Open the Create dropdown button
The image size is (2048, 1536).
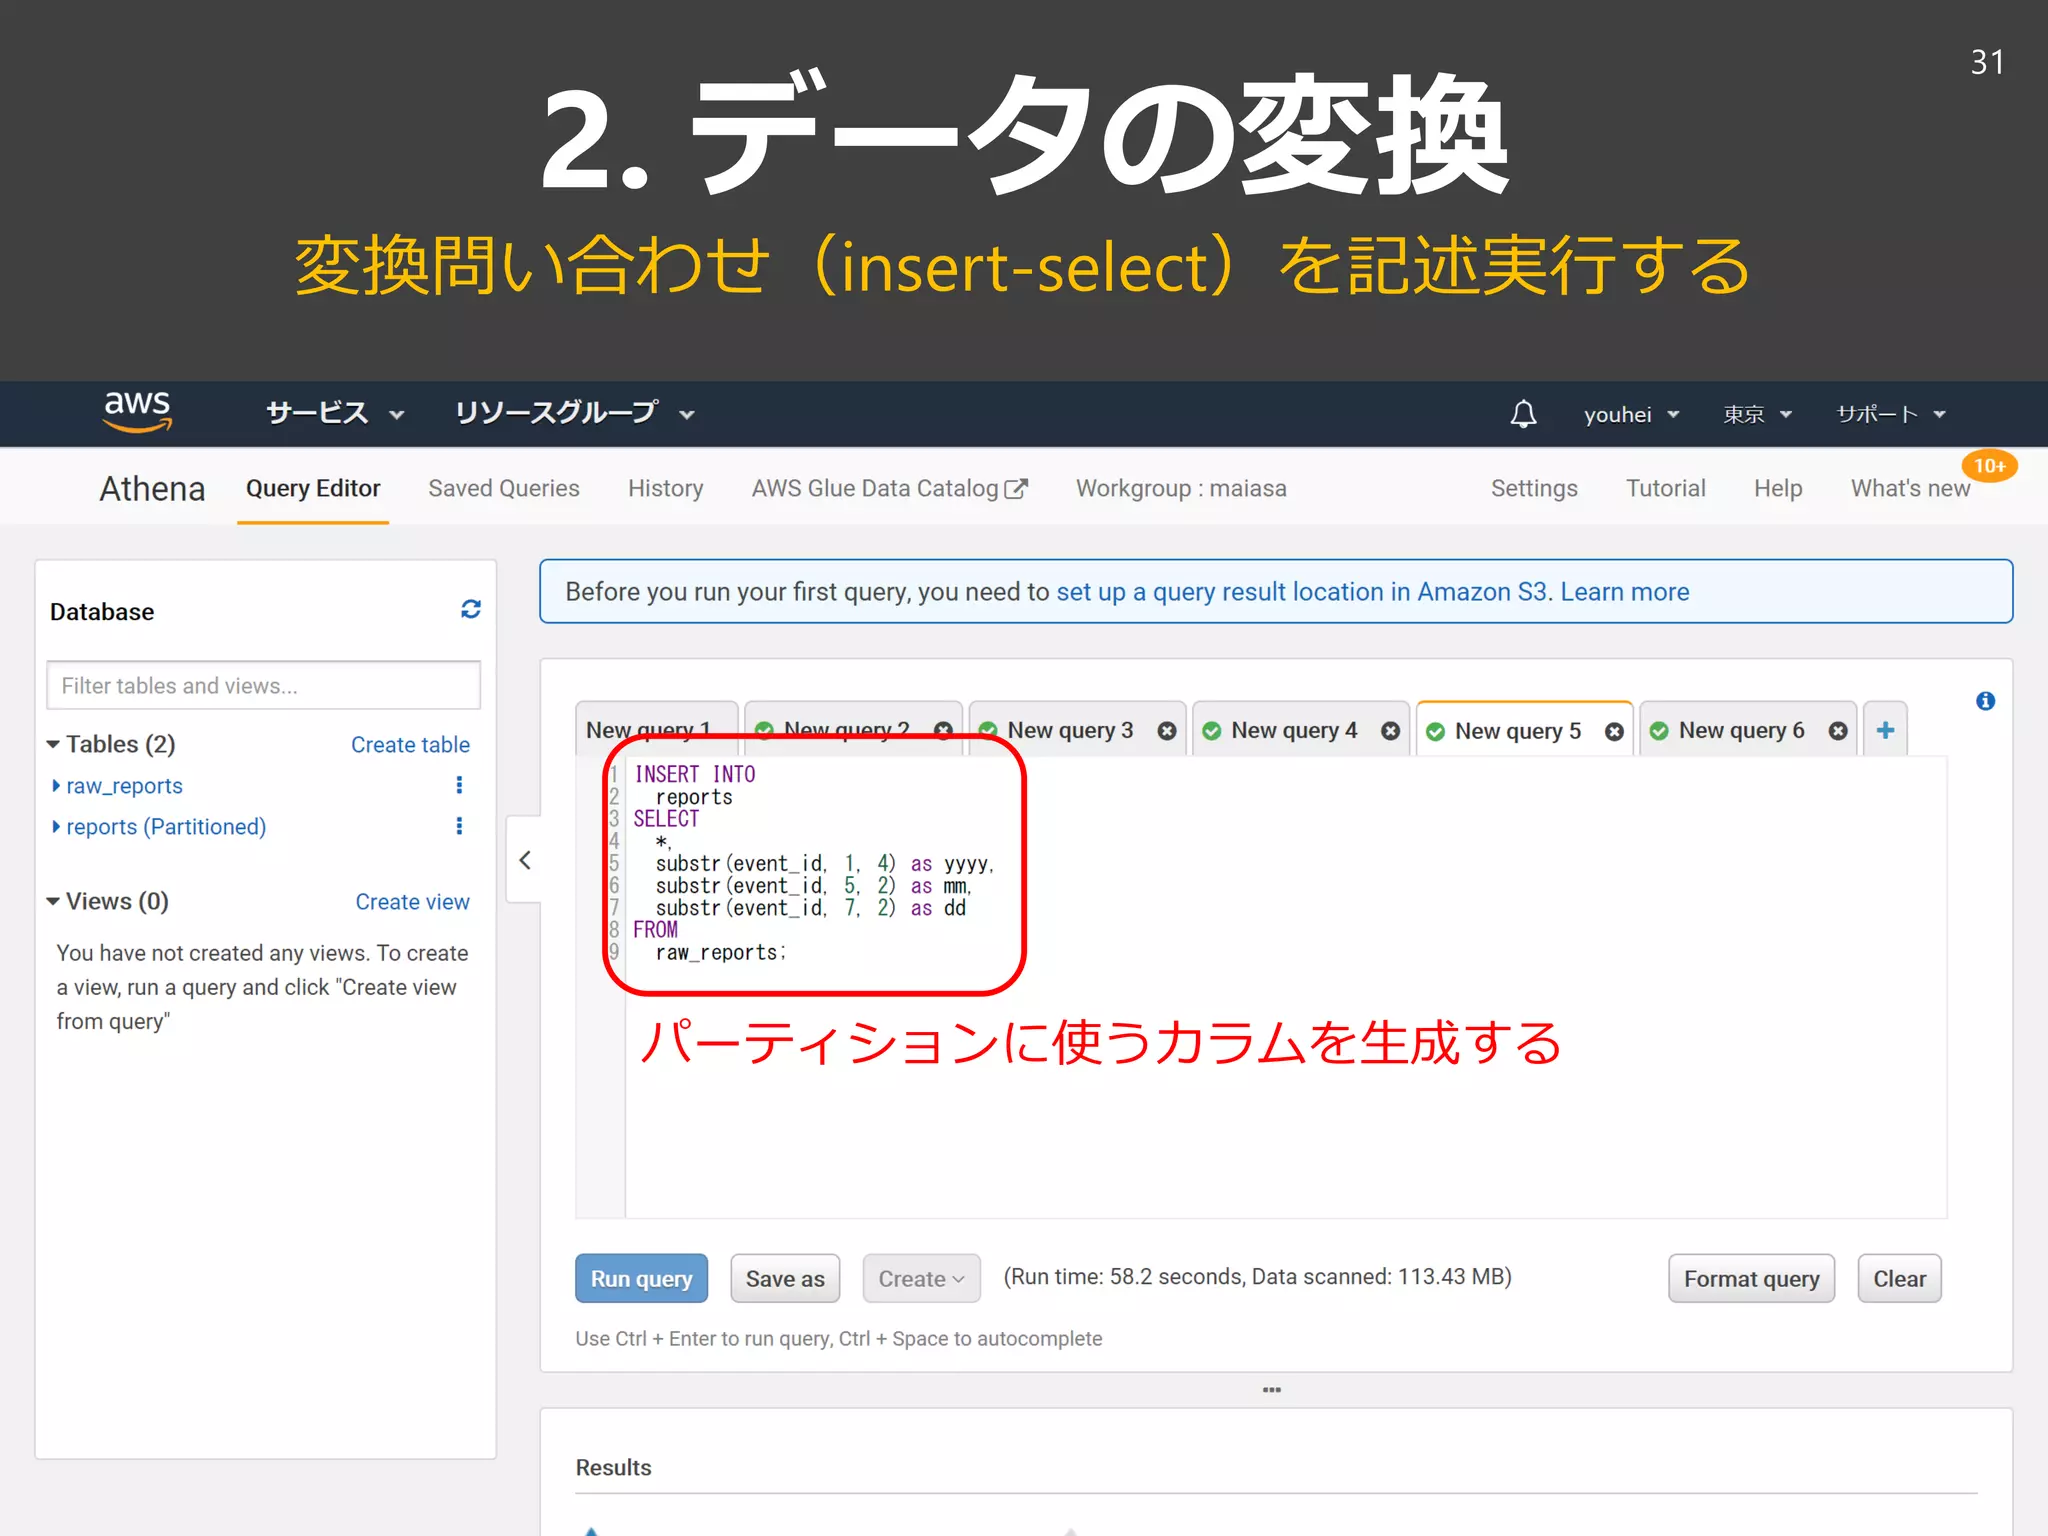921,1278
